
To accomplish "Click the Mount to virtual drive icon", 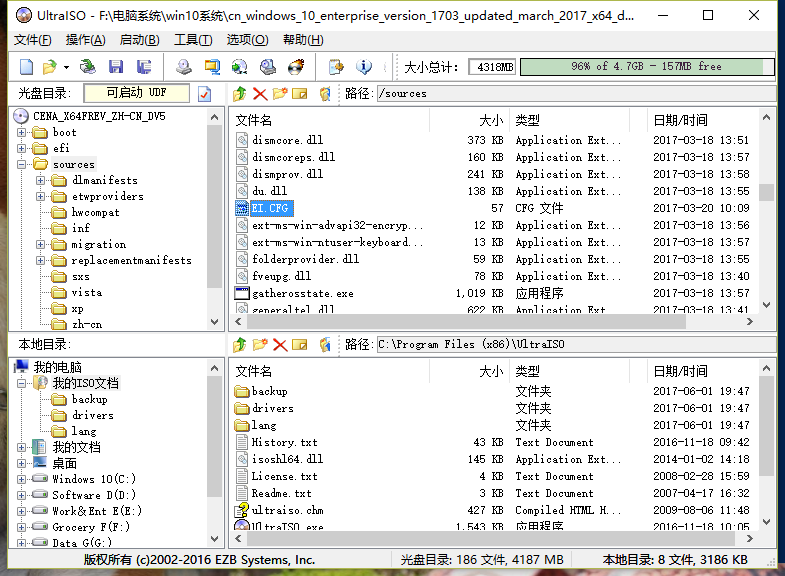I will [268, 67].
